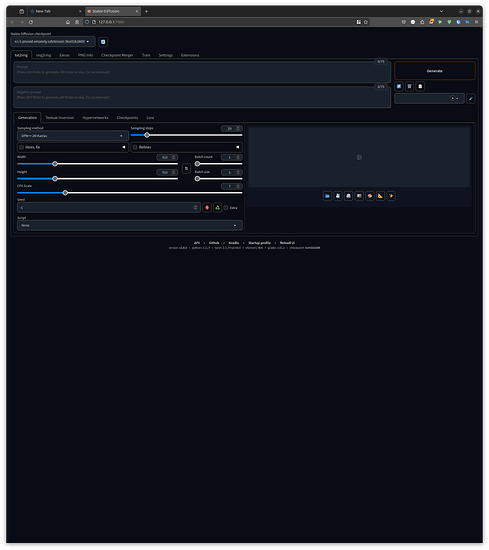Refresh the Stable Diffusion checkpoint list
Viewport: 489px width, 550px height.
[103, 42]
